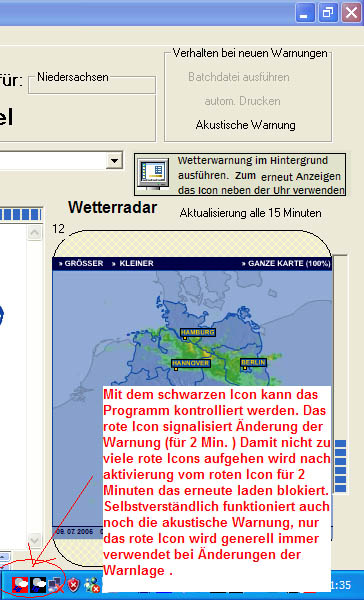The width and height of the screenshot is (364, 600).
Task: Click the blue vertical progress bar beside radar
Action: [340, 466]
